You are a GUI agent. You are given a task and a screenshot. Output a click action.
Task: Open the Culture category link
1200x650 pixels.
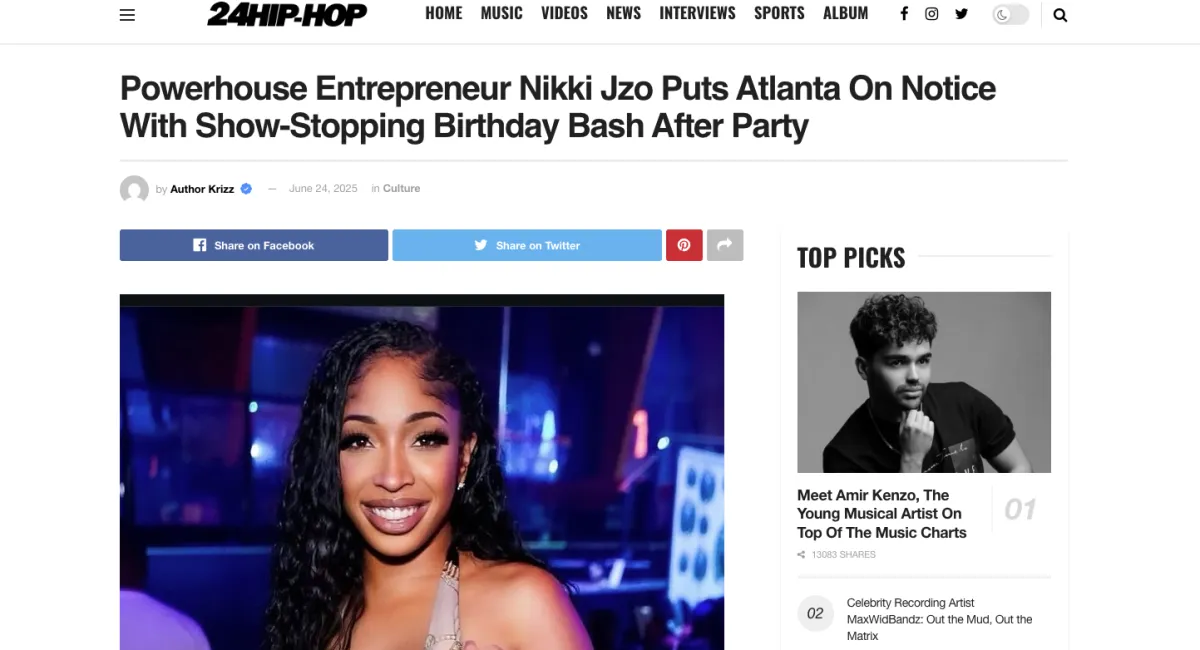(x=401, y=188)
